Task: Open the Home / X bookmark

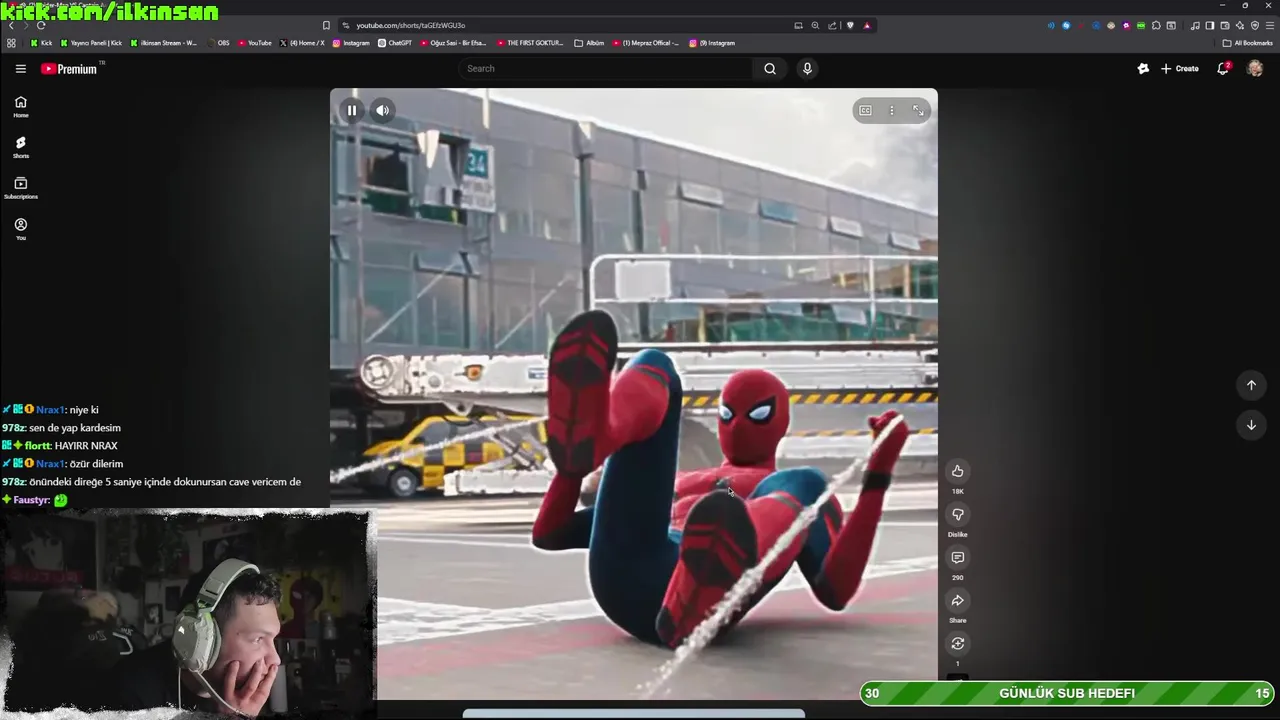Action: (x=302, y=43)
